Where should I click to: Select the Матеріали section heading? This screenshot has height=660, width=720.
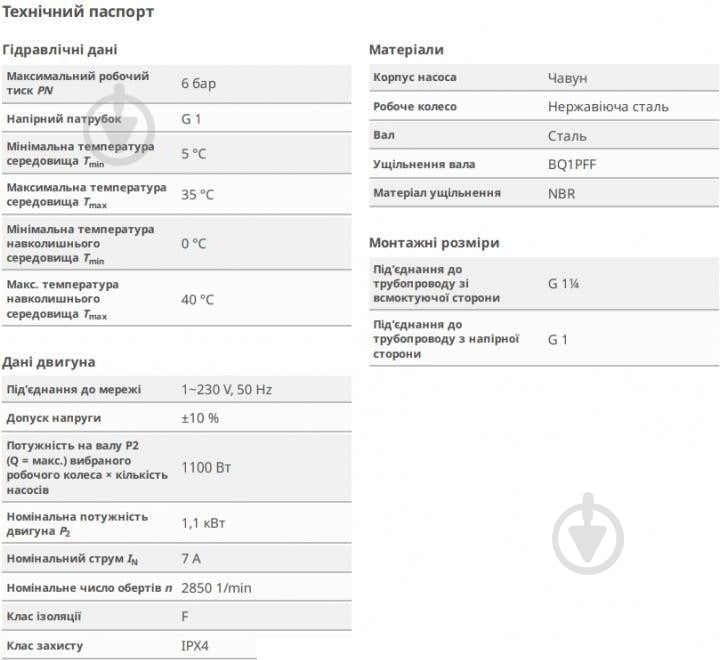point(406,50)
